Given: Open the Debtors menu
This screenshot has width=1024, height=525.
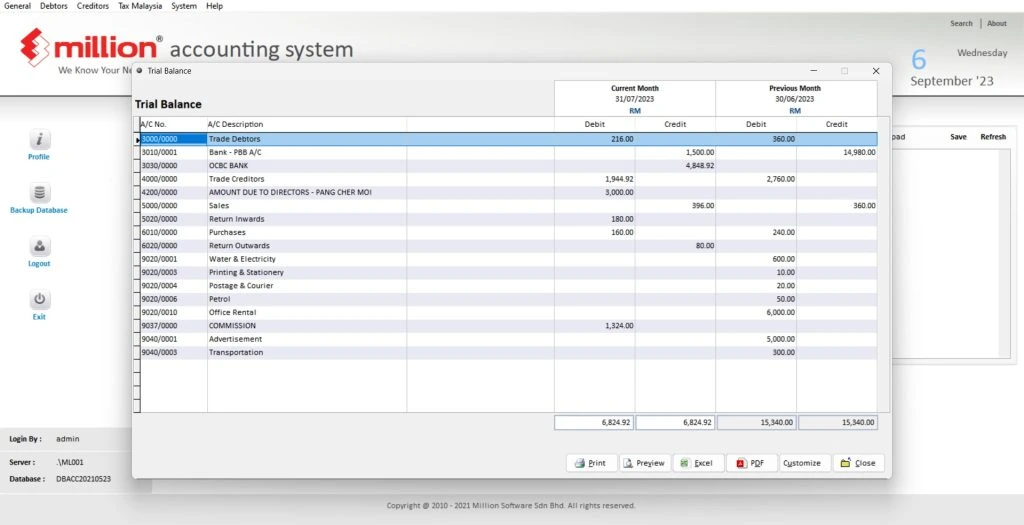Looking at the screenshot, I should [54, 6].
